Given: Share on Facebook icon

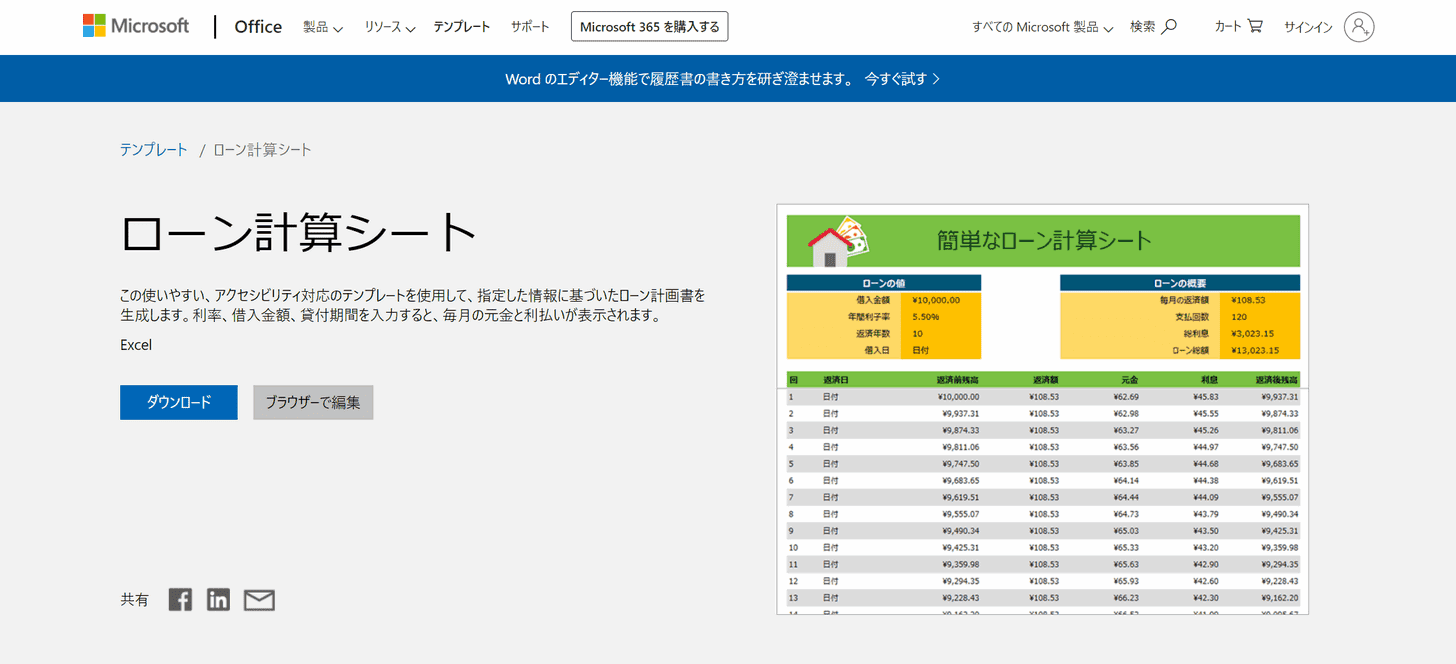Looking at the screenshot, I should pos(180,600).
